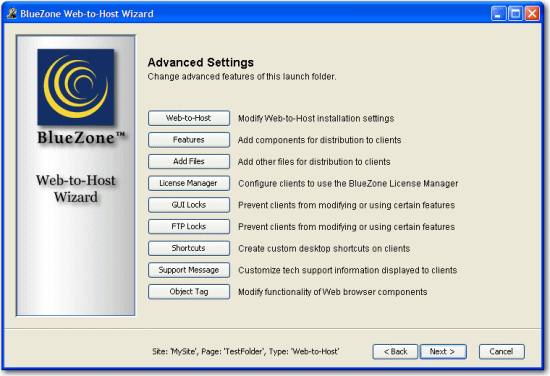Click the Site/Page/Type status text
This screenshot has width=550, height=376.
[x=246, y=351]
